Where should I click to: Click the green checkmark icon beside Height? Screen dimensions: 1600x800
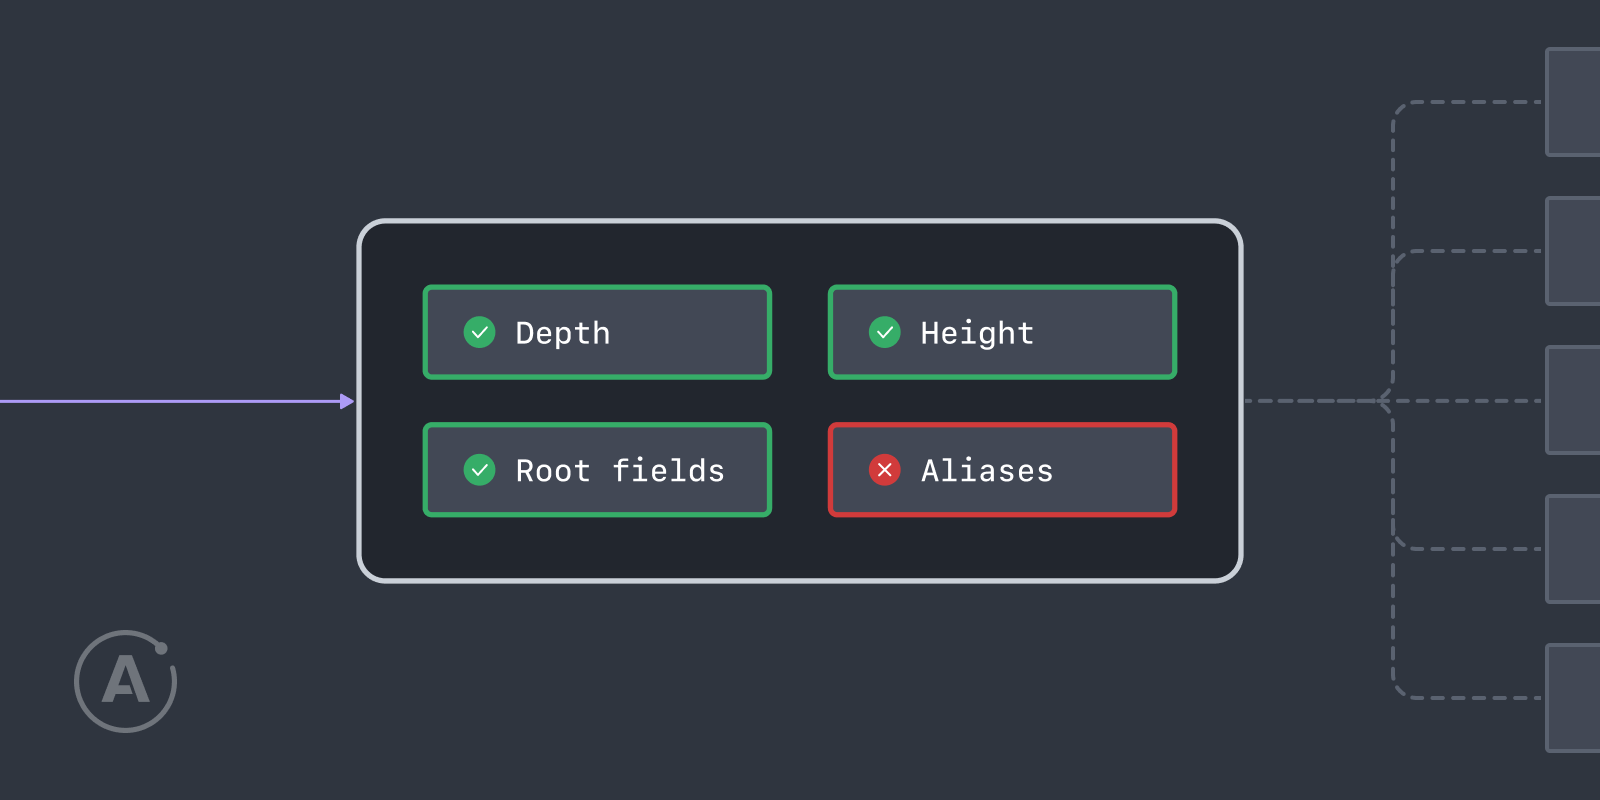pos(885,332)
